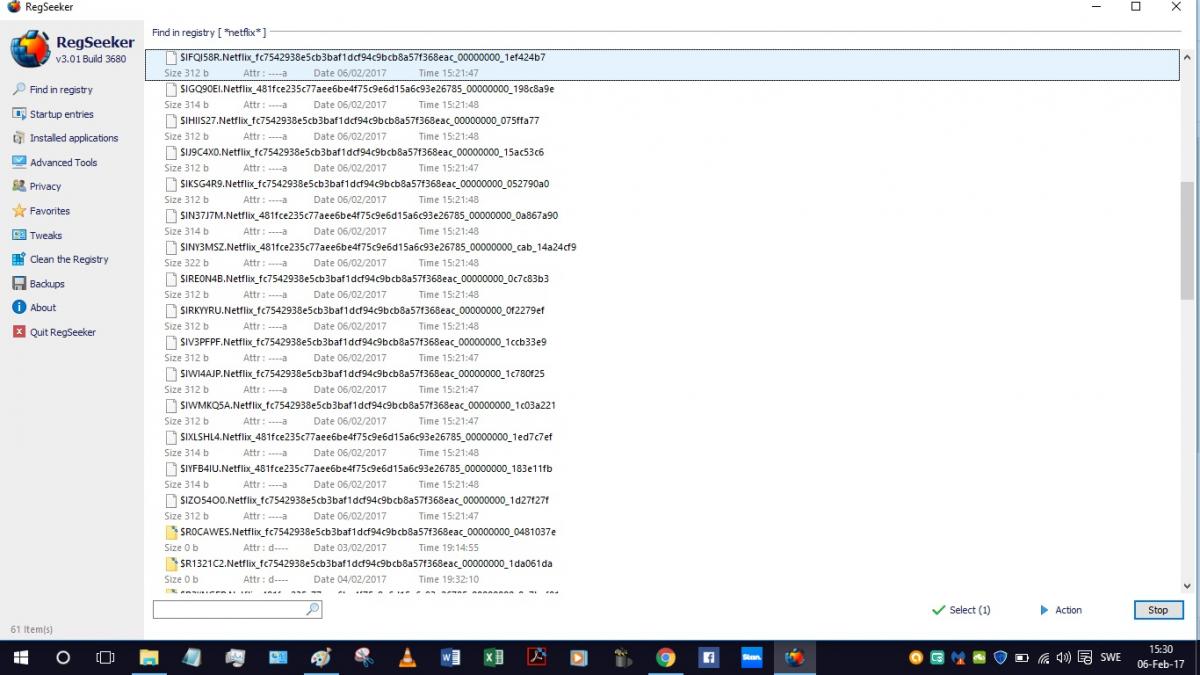Select the $IZO54O0.Netflix result row
The width and height of the screenshot is (1200, 675).
662,508
